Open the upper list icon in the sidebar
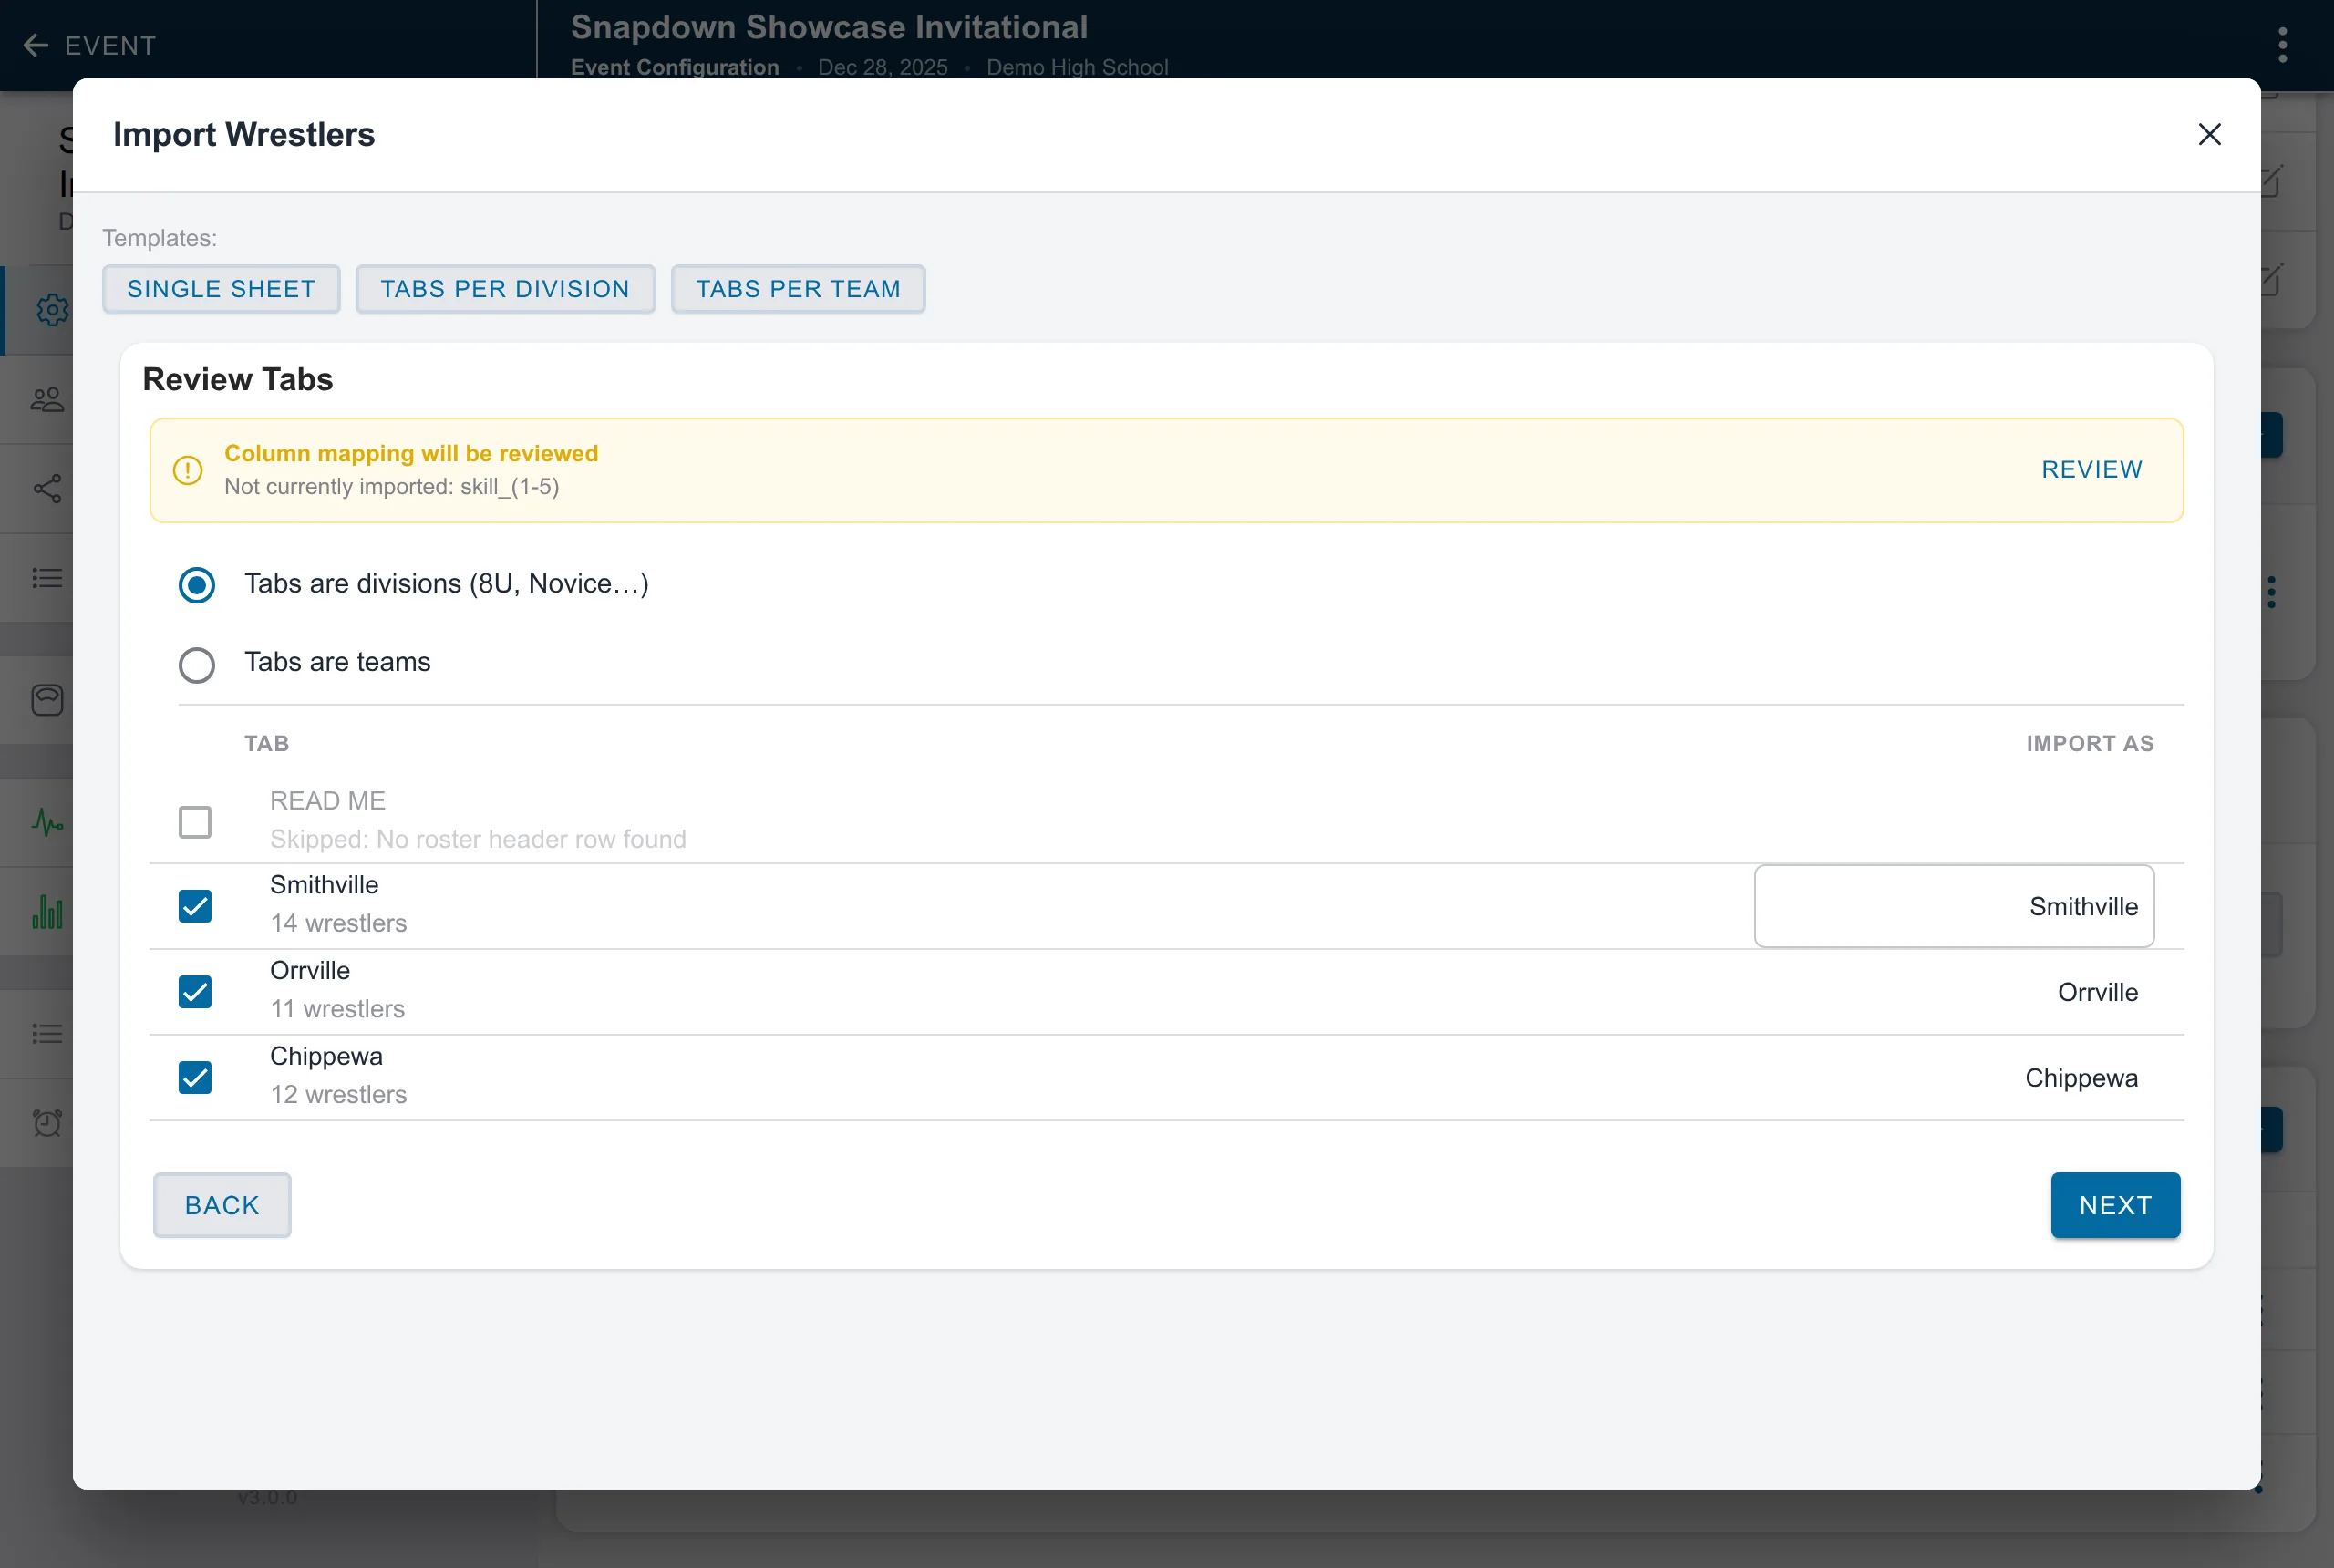 tap(47, 578)
